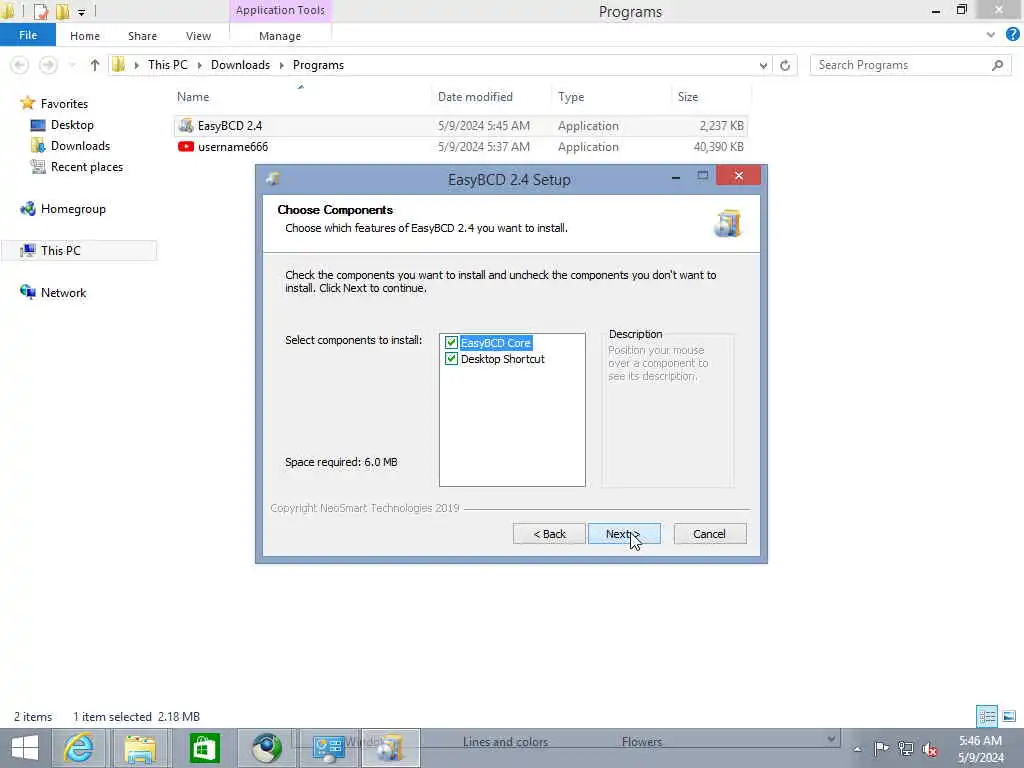Open recent locations dropdown arrow
The image size is (1024, 768).
72,65
